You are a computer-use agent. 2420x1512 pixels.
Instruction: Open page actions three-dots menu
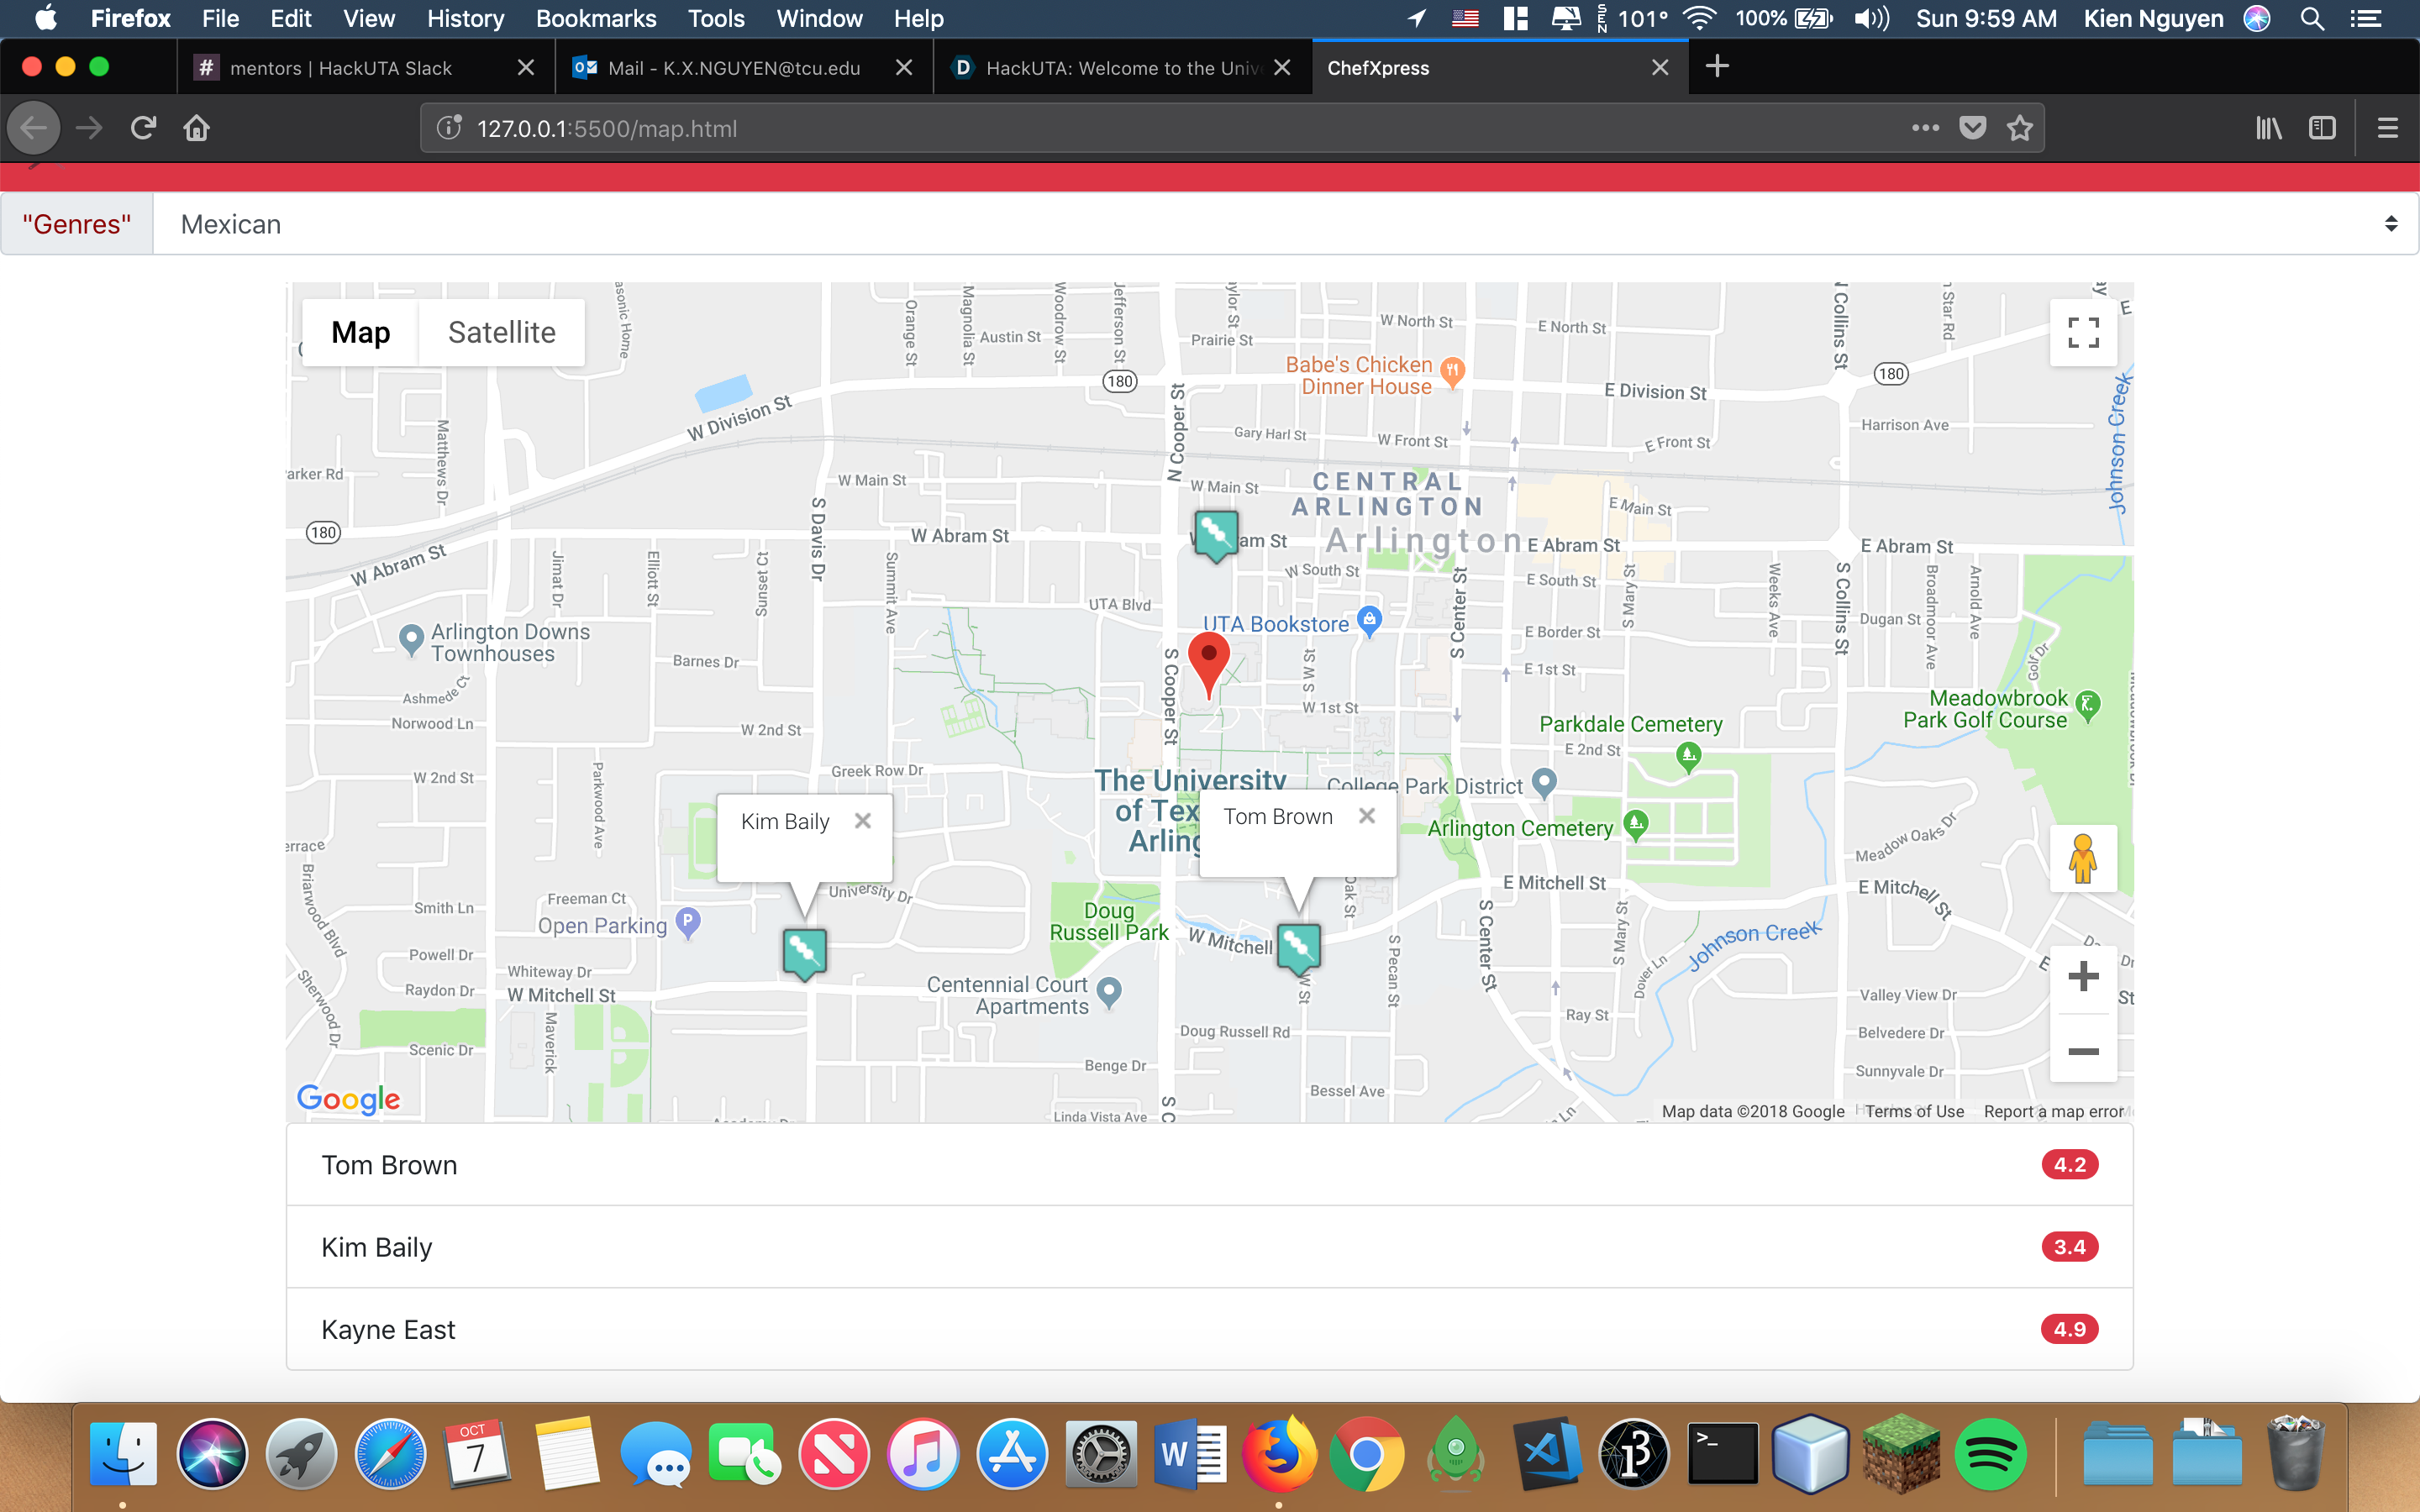tap(1925, 128)
